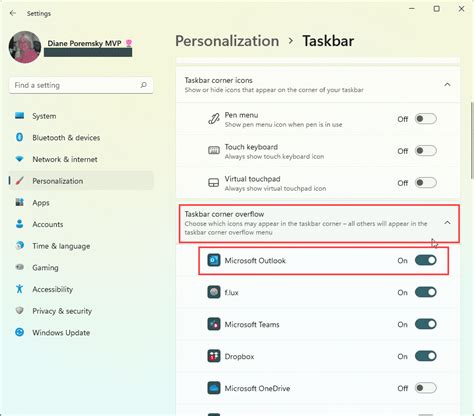Click the Microsoft Outlook app icon
Image resolution: width=474 pixels, height=416 pixels.
click(214, 260)
